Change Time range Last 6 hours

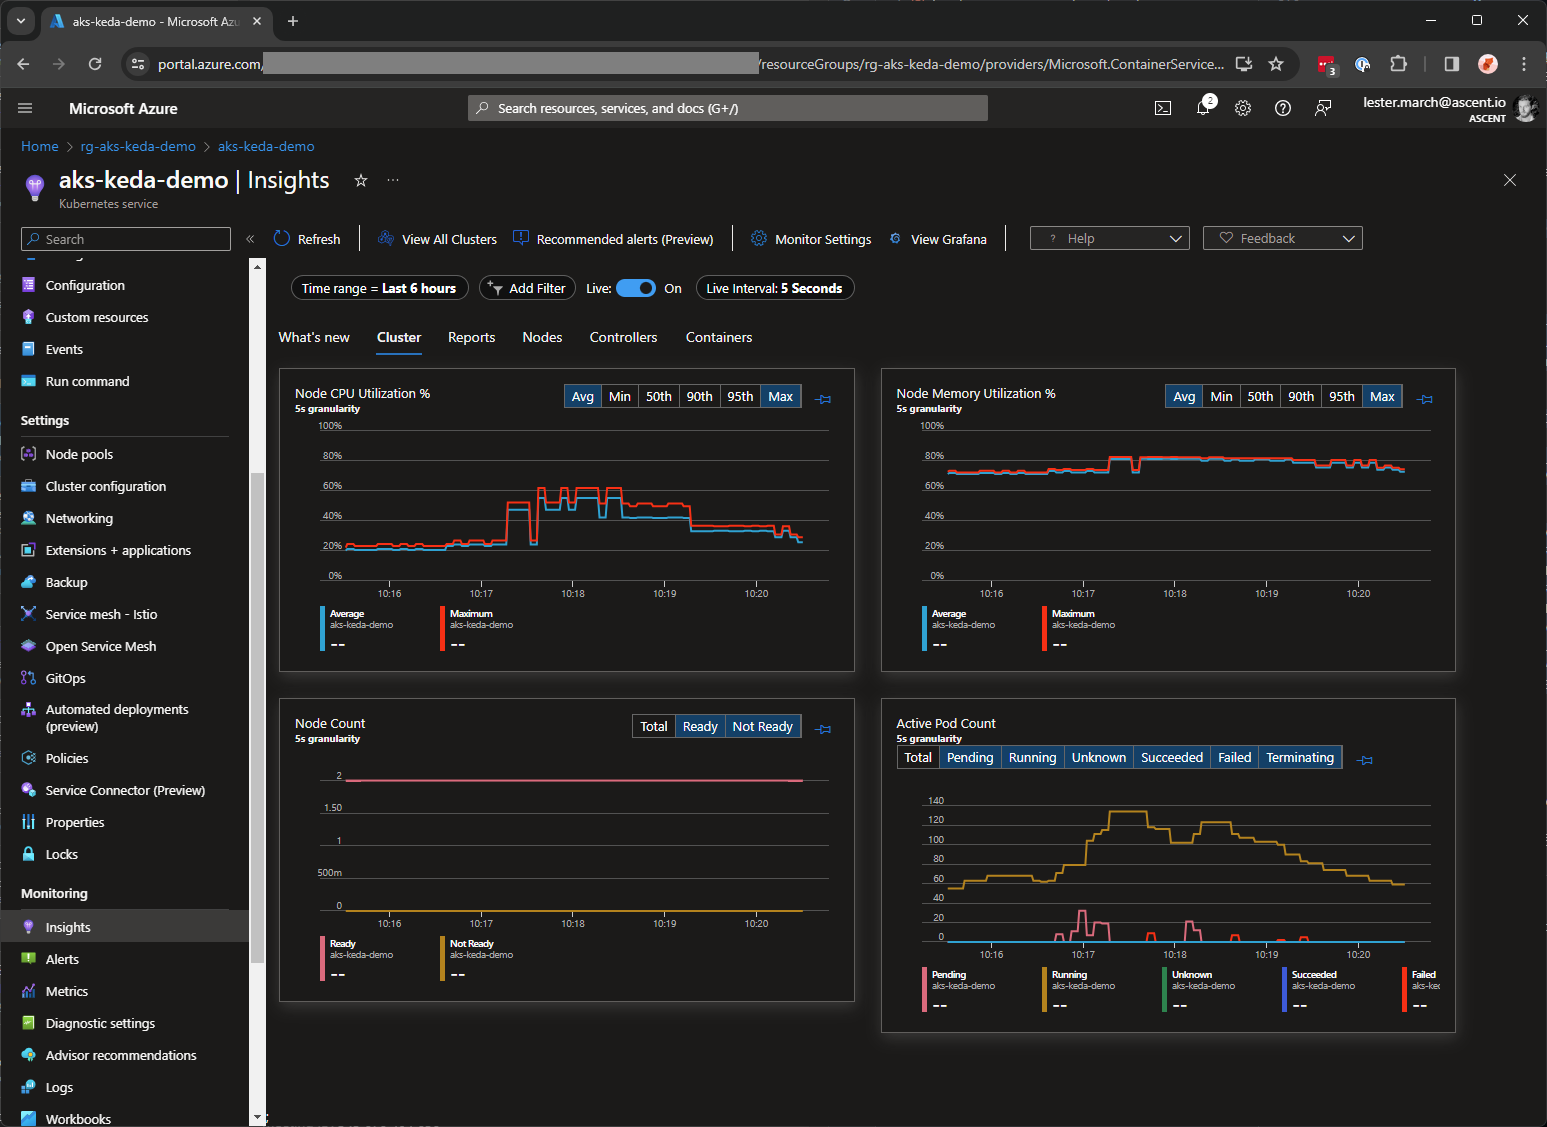tap(379, 288)
